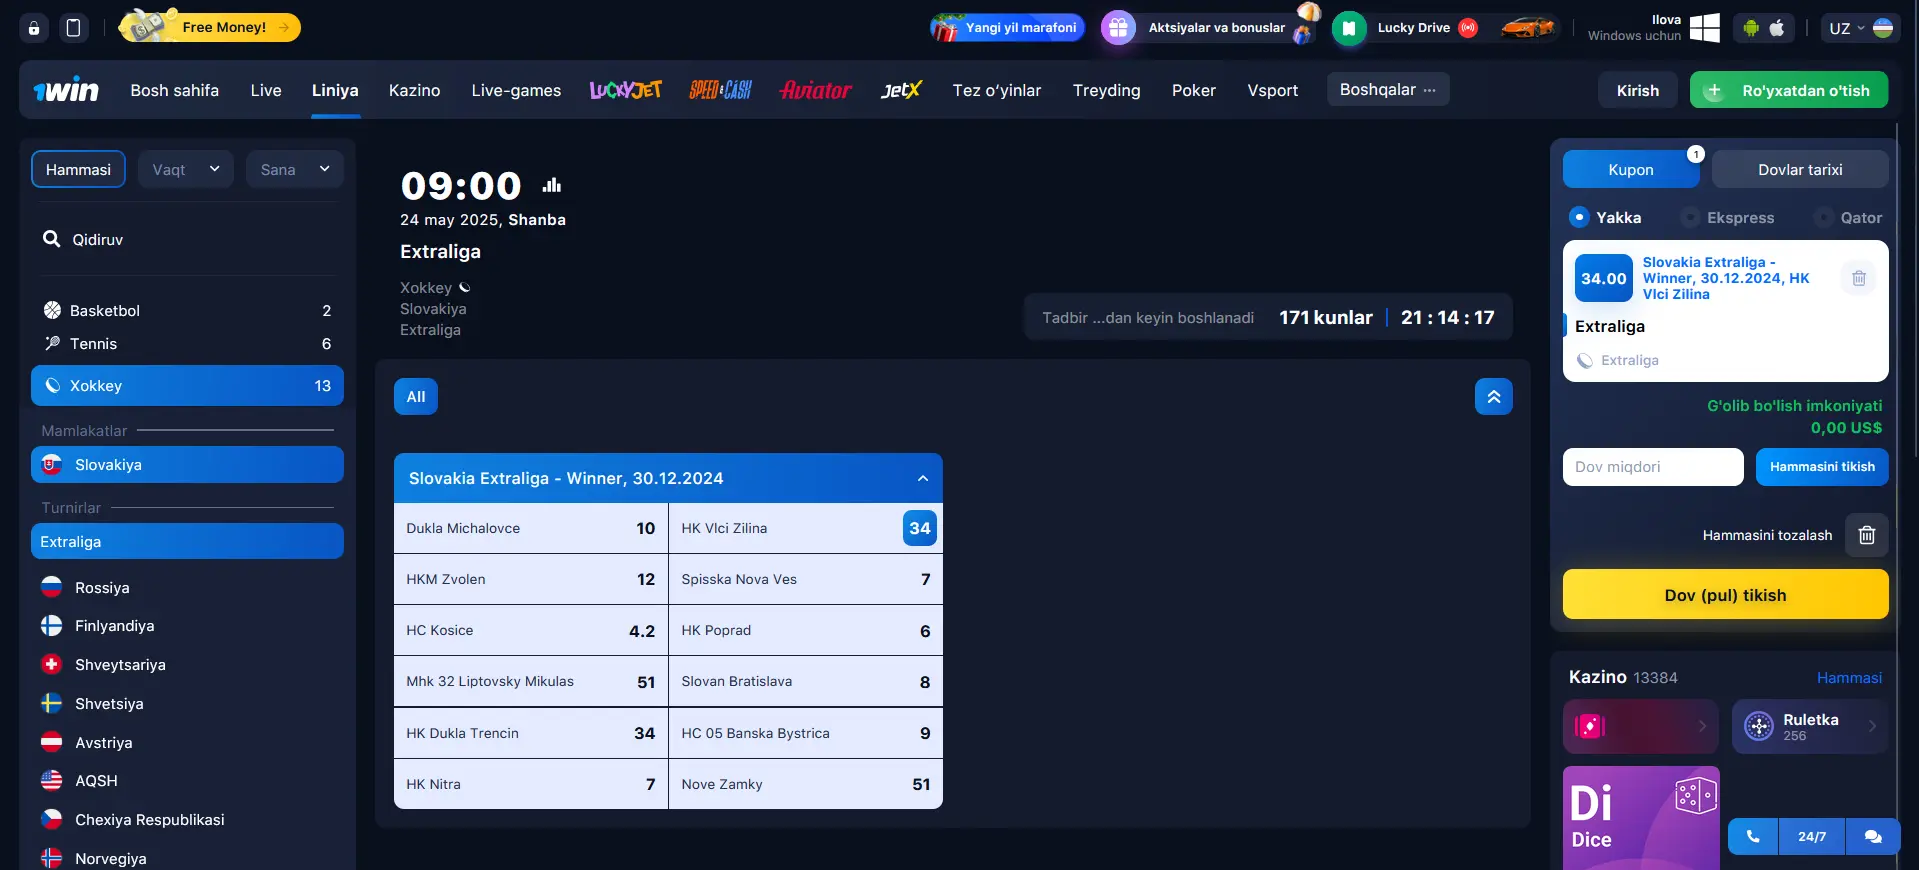Viewport: 1919px width, 870px height.
Task: Click the Aktsiyalar va bonuslar gift icon
Action: point(1118,28)
